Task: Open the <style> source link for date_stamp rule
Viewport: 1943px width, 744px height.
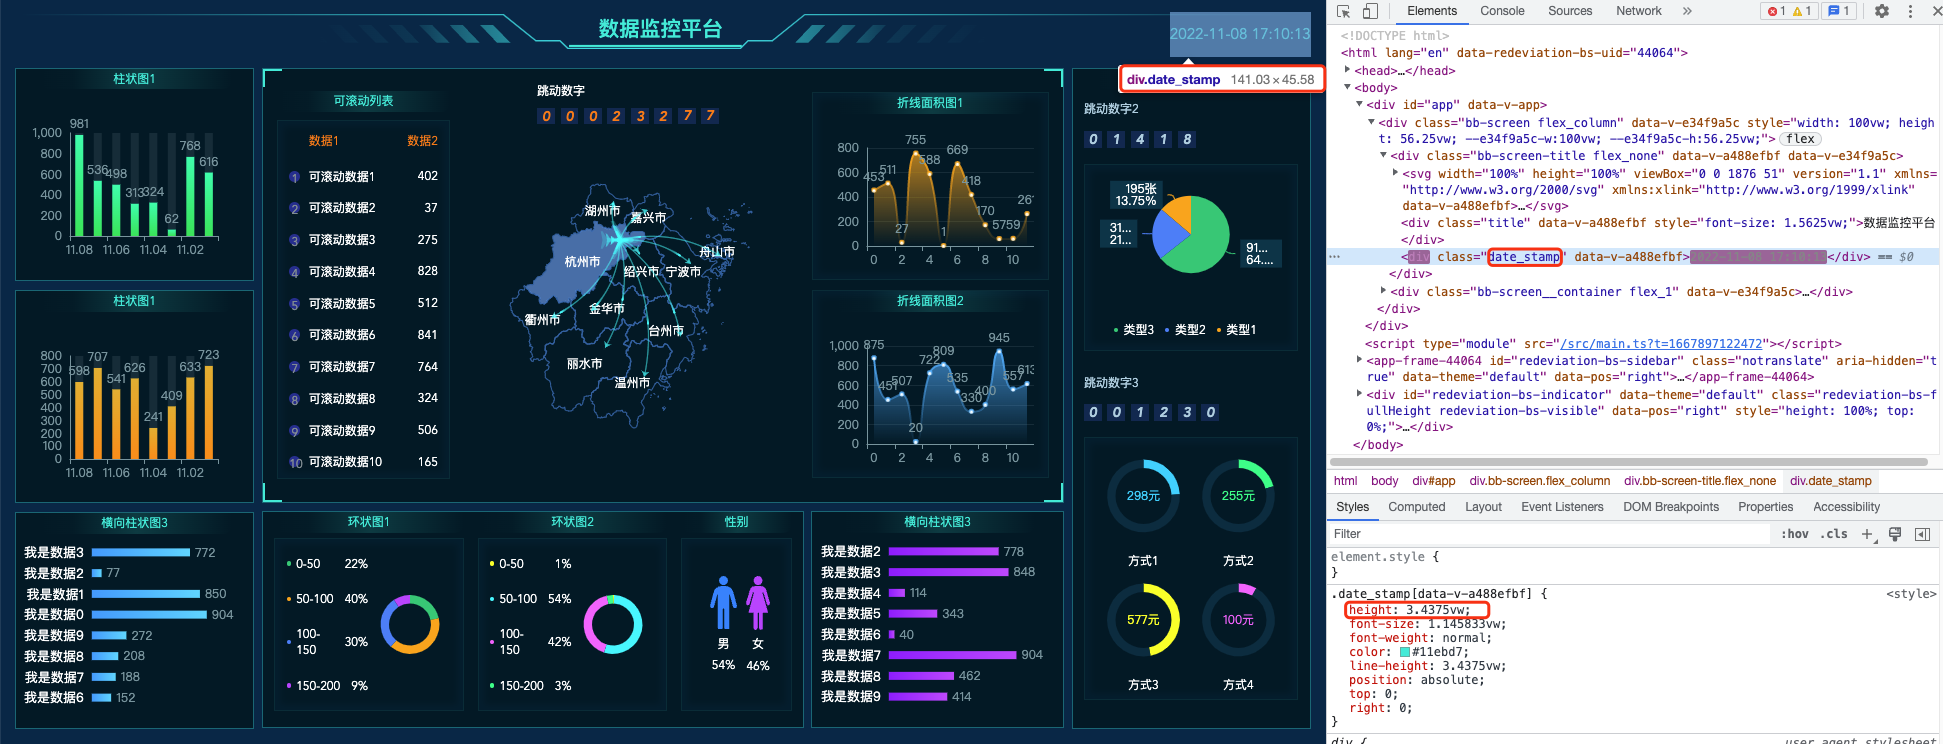Action: (1911, 594)
